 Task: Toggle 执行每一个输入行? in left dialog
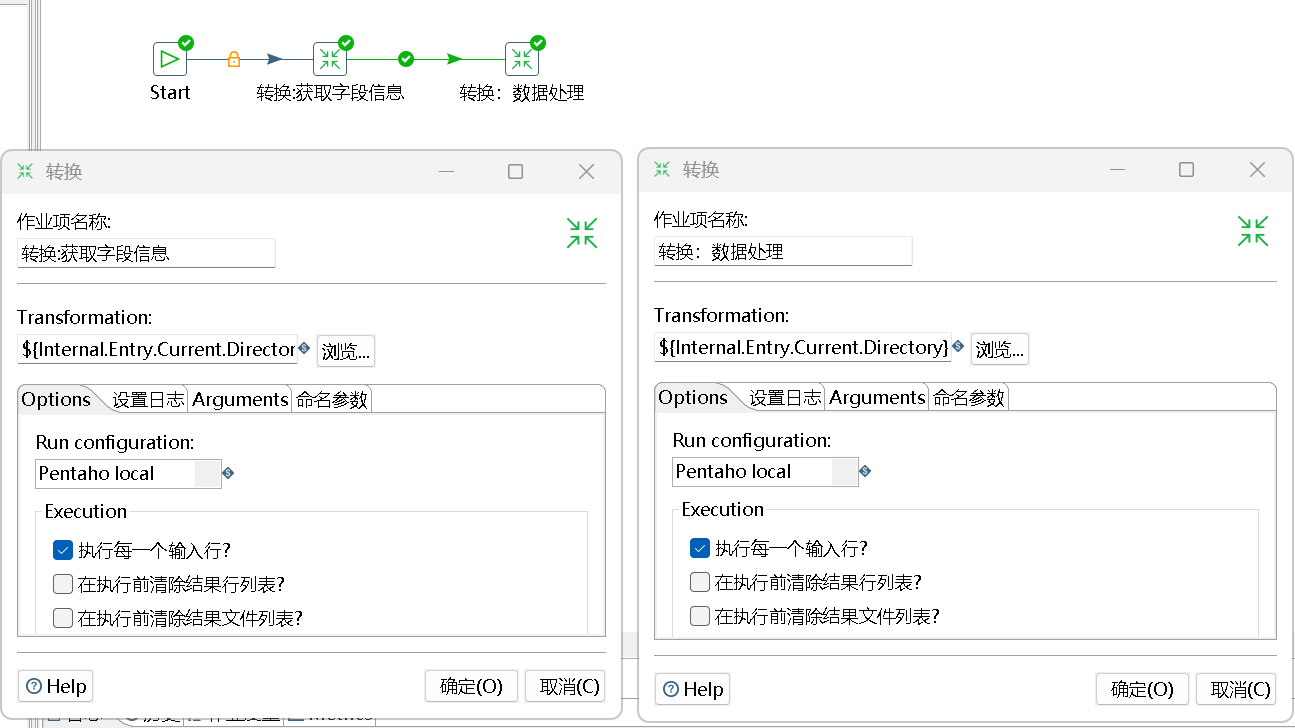[63, 550]
